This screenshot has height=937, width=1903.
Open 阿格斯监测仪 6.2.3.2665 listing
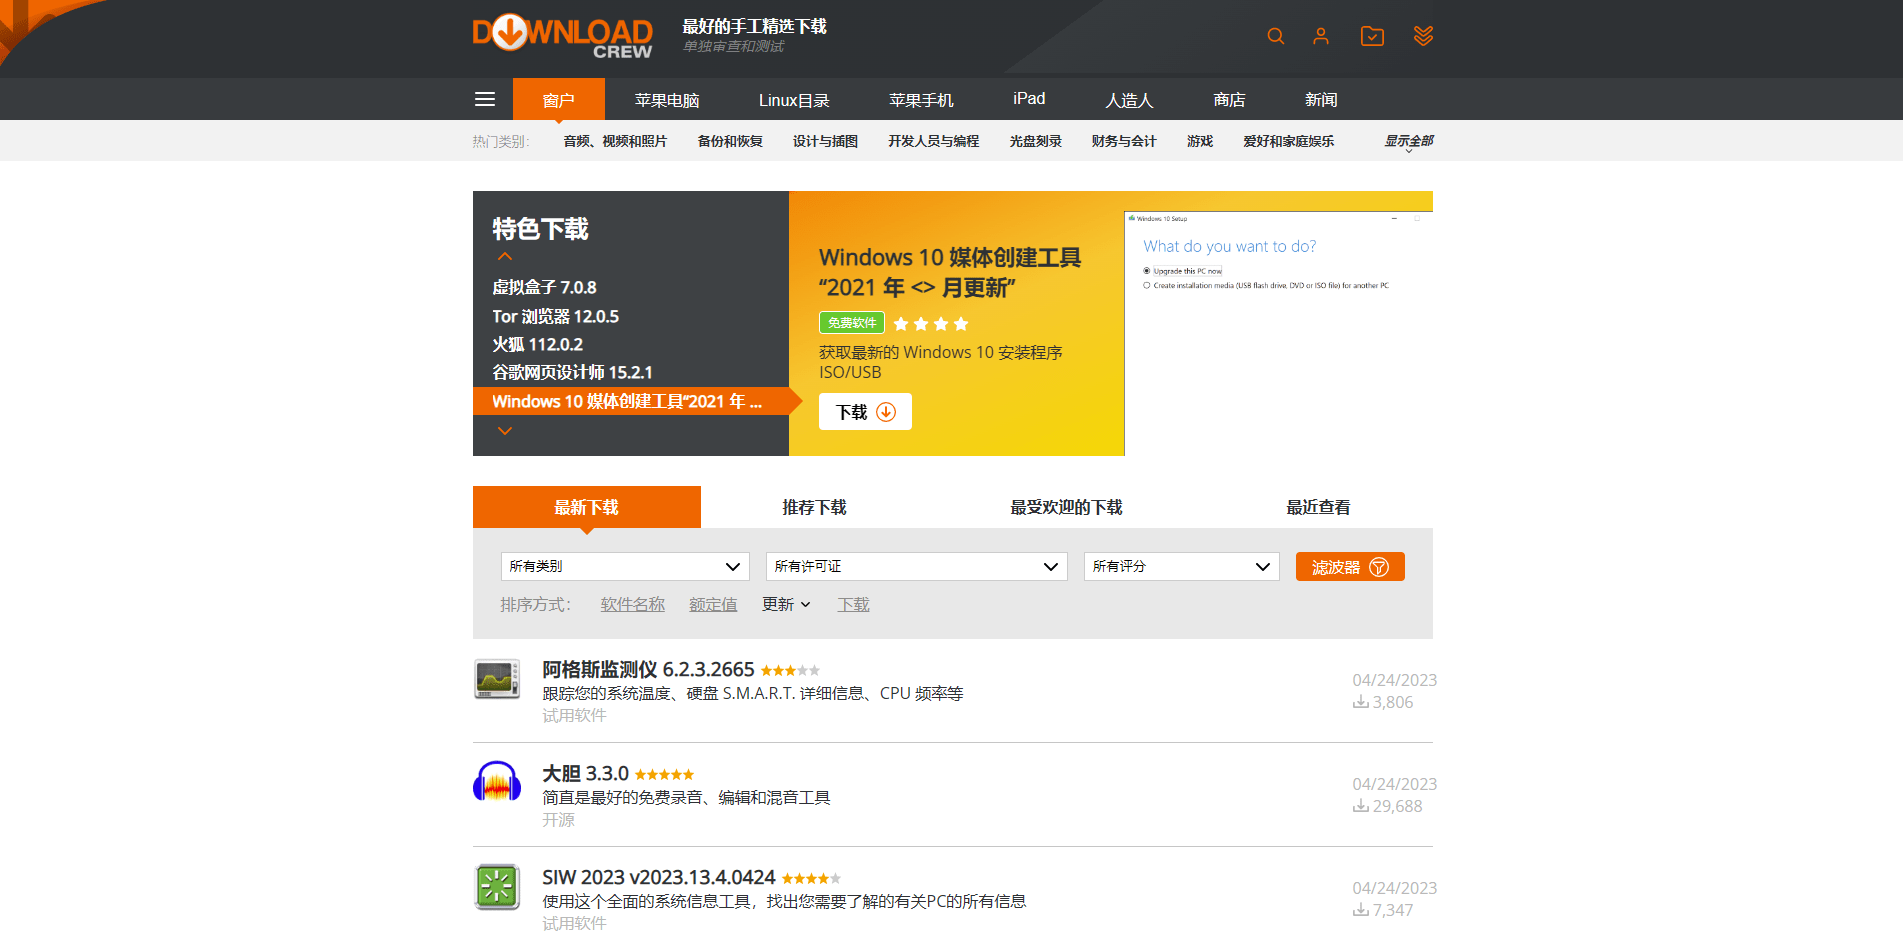(x=648, y=669)
